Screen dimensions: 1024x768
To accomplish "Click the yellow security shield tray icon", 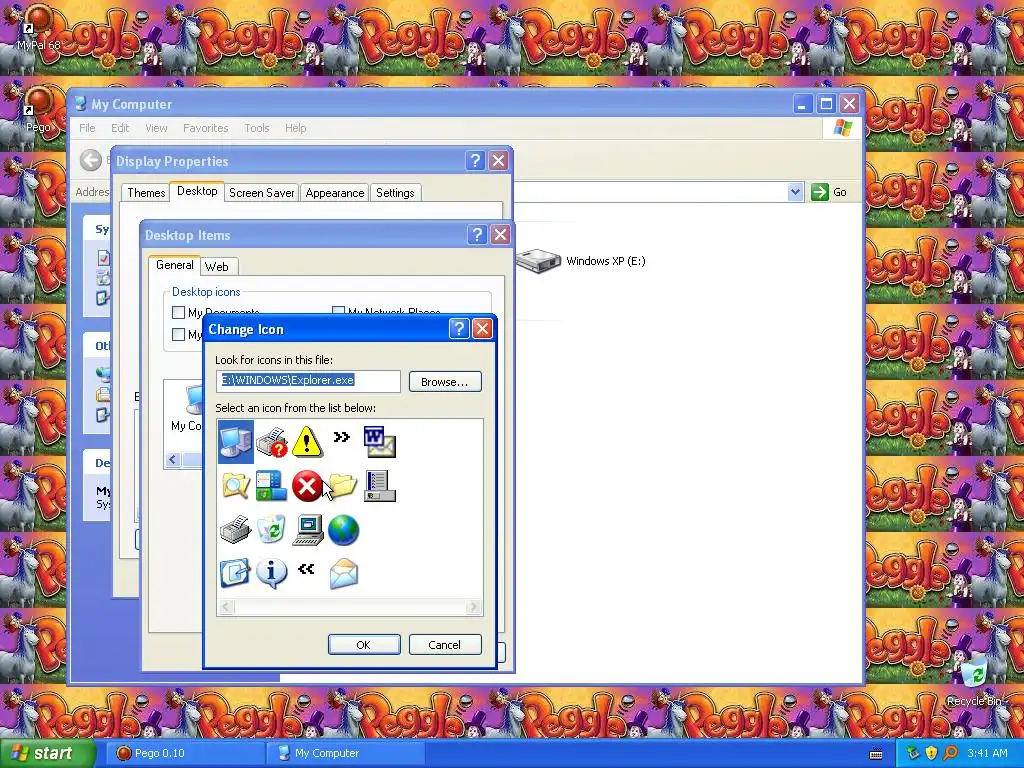I will coord(931,754).
